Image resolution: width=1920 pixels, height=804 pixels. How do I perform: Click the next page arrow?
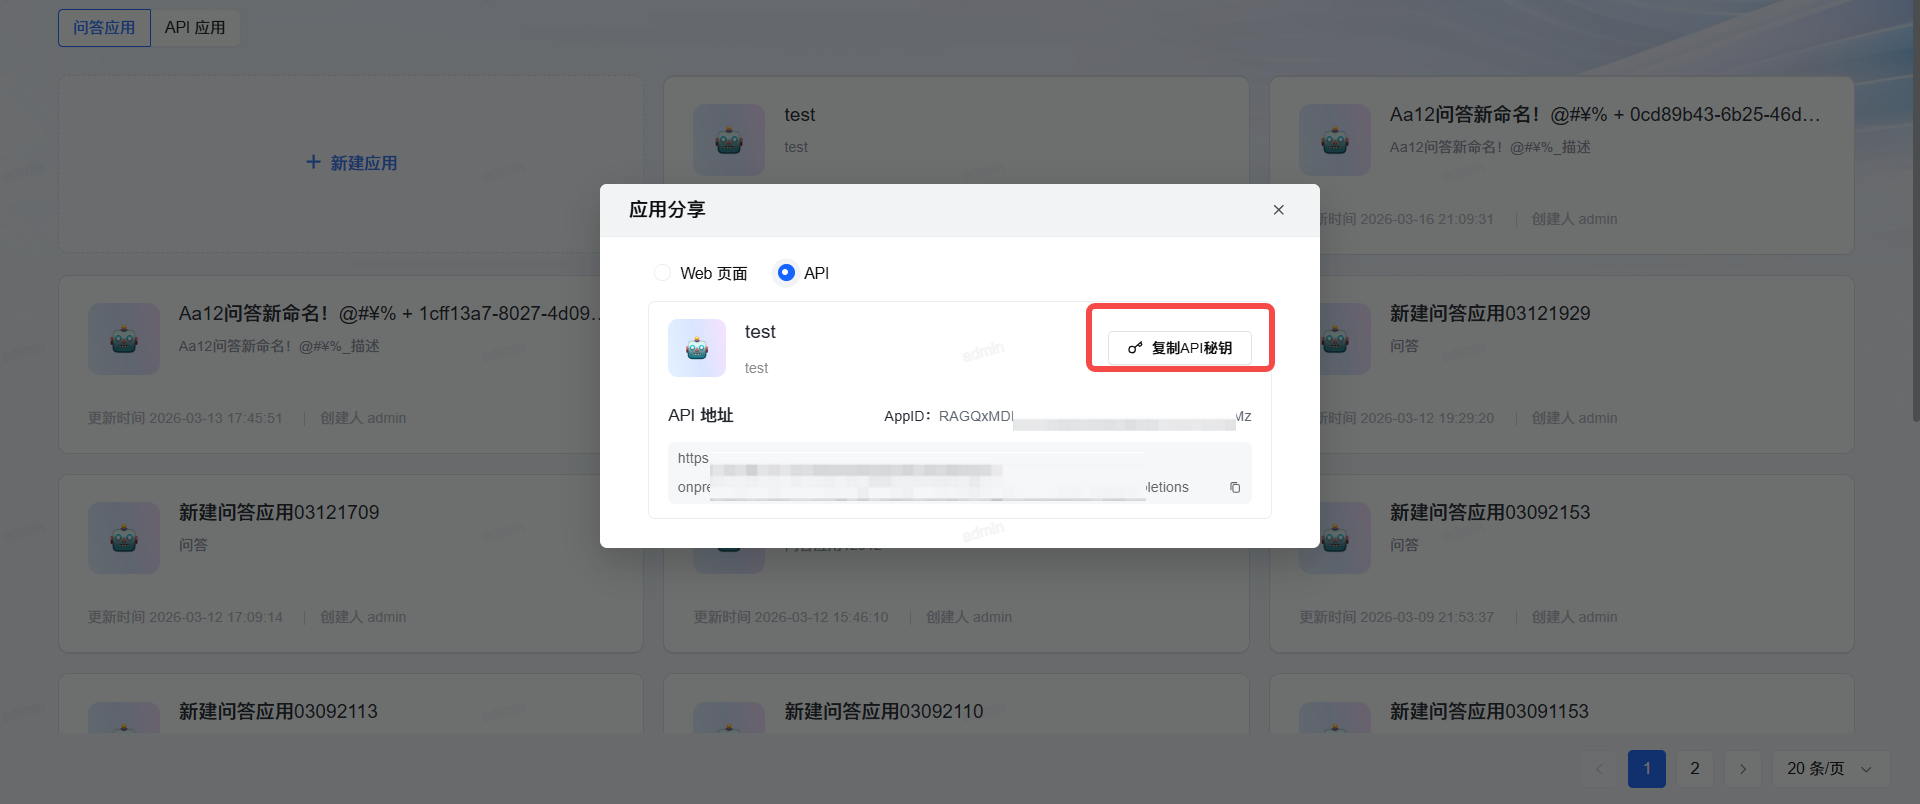pos(1743,768)
